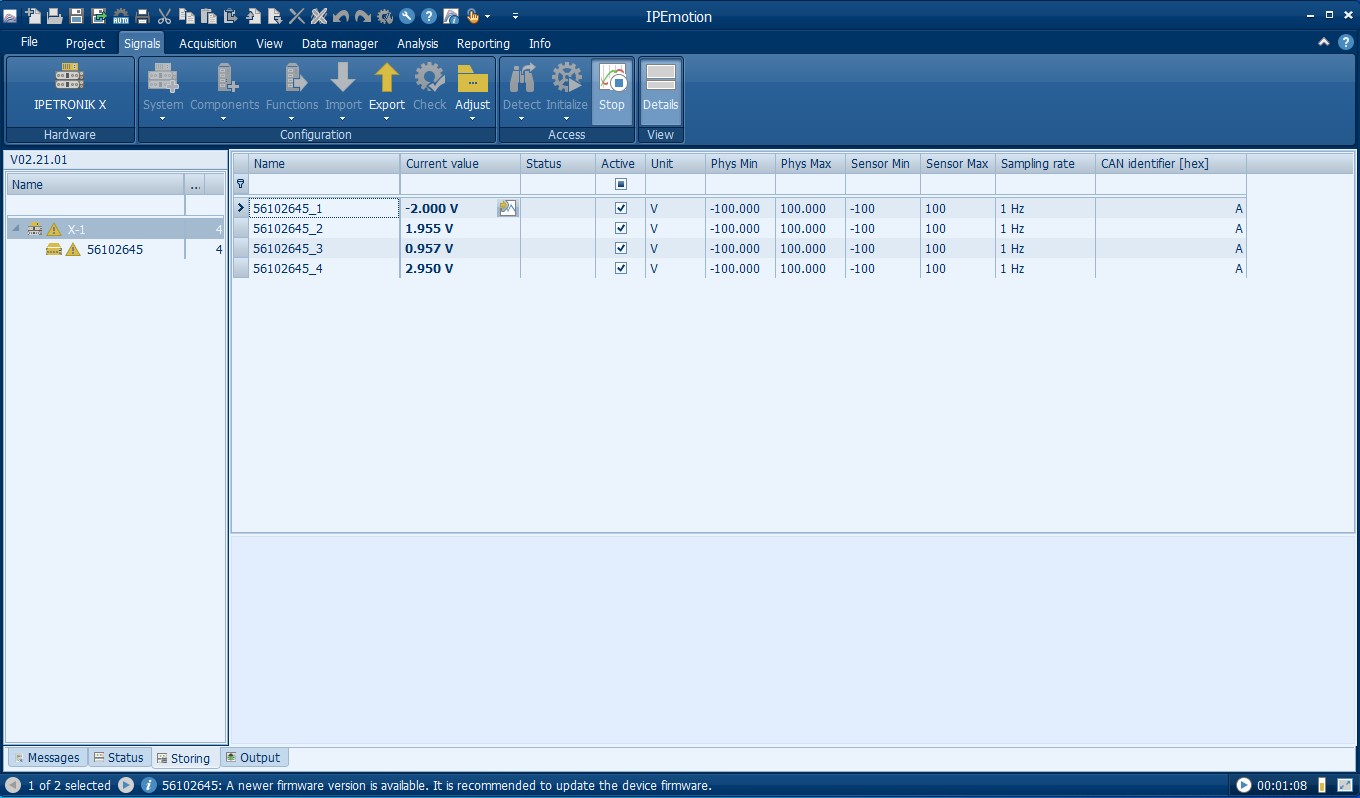Image resolution: width=1360 pixels, height=798 pixels.
Task: Click the hand pointer icon in top toolbar
Action: pos(473,16)
